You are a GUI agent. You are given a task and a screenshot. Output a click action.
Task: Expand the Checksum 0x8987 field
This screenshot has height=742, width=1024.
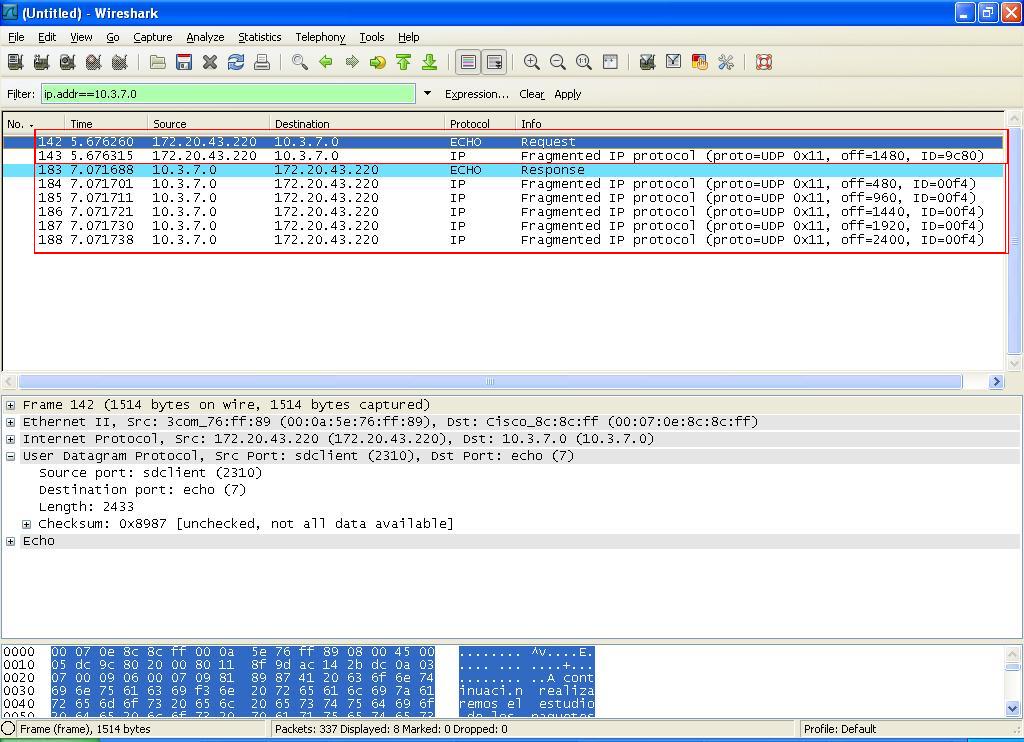click(26, 524)
